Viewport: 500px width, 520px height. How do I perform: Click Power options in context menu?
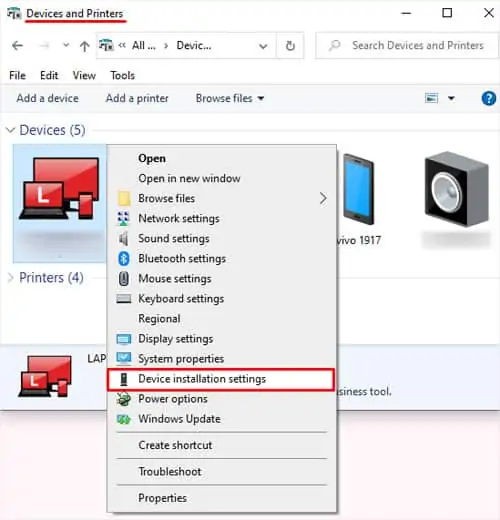click(221, 399)
